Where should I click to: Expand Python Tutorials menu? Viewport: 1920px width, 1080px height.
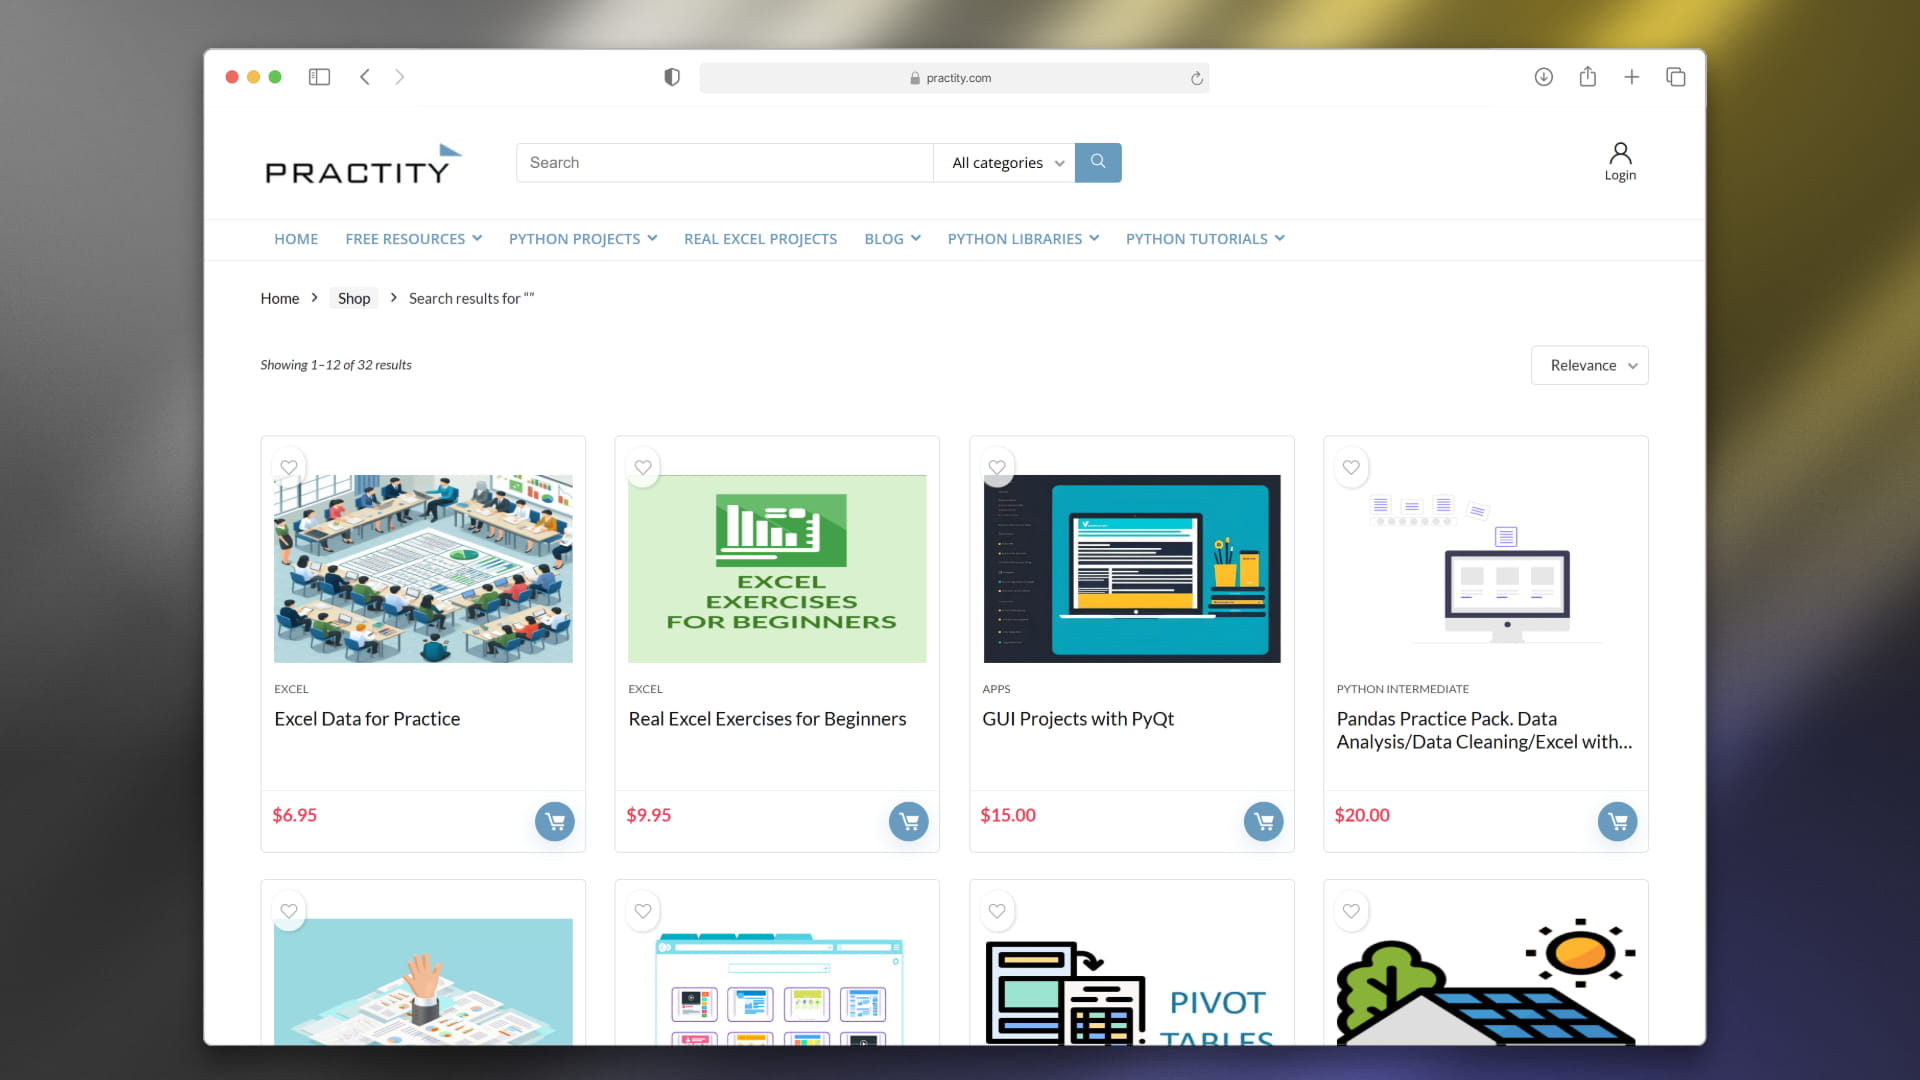1206,239
